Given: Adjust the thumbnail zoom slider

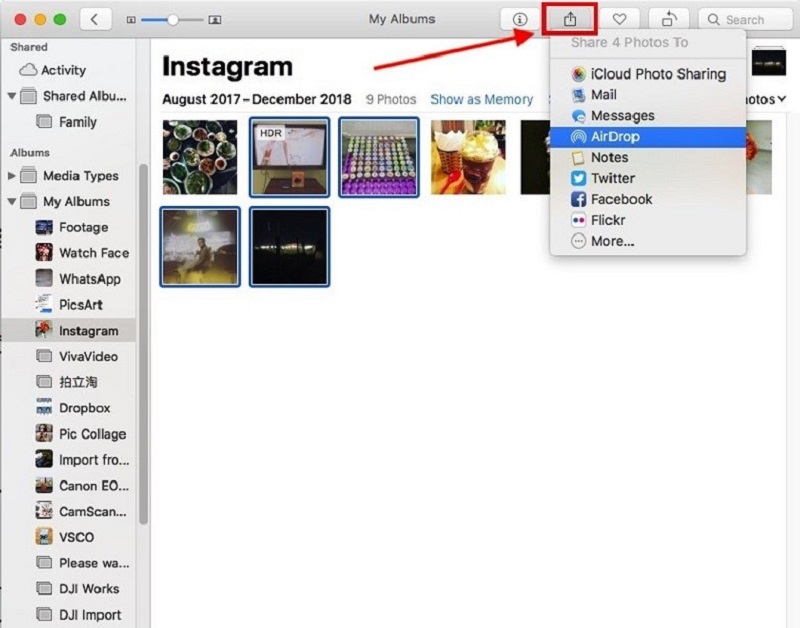Looking at the screenshot, I should tap(173, 19).
